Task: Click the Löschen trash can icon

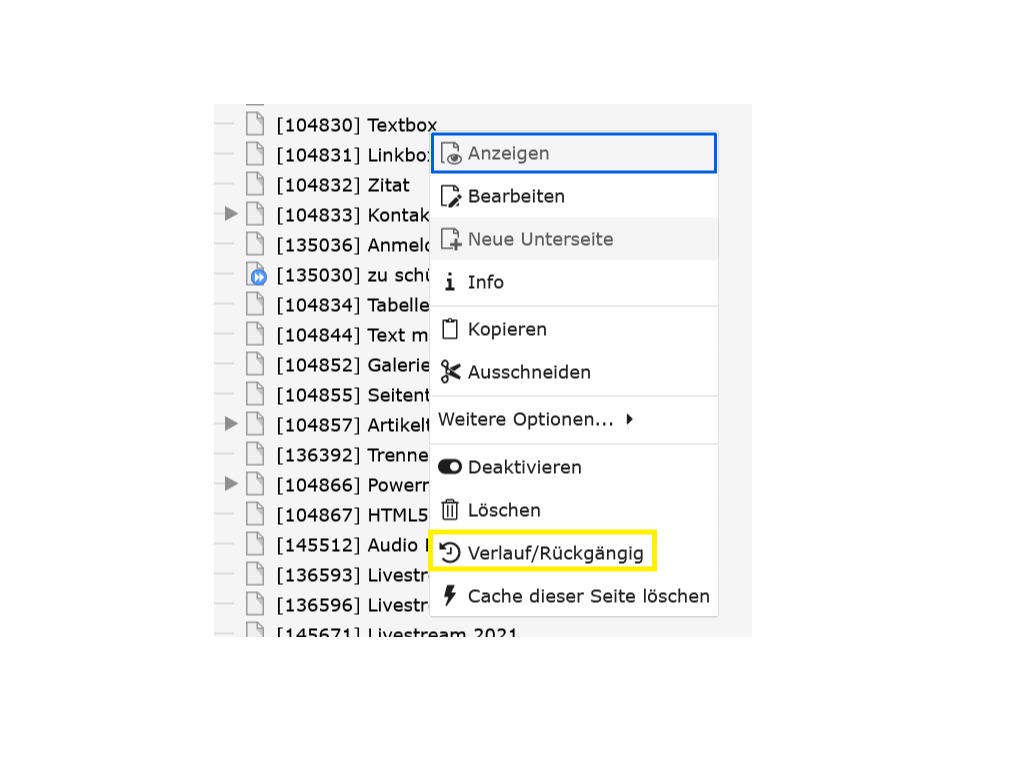Action: point(450,510)
